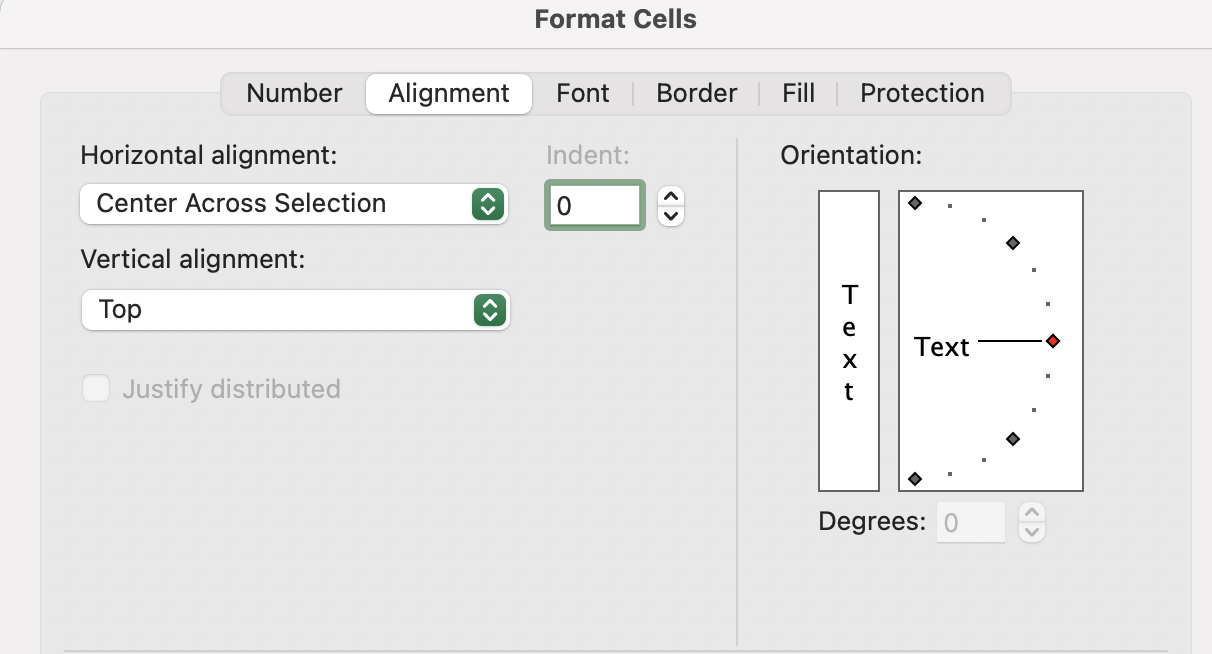This screenshot has height=654, width=1212.
Task: Select the Alignment tab
Action: [x=449, y=94]
